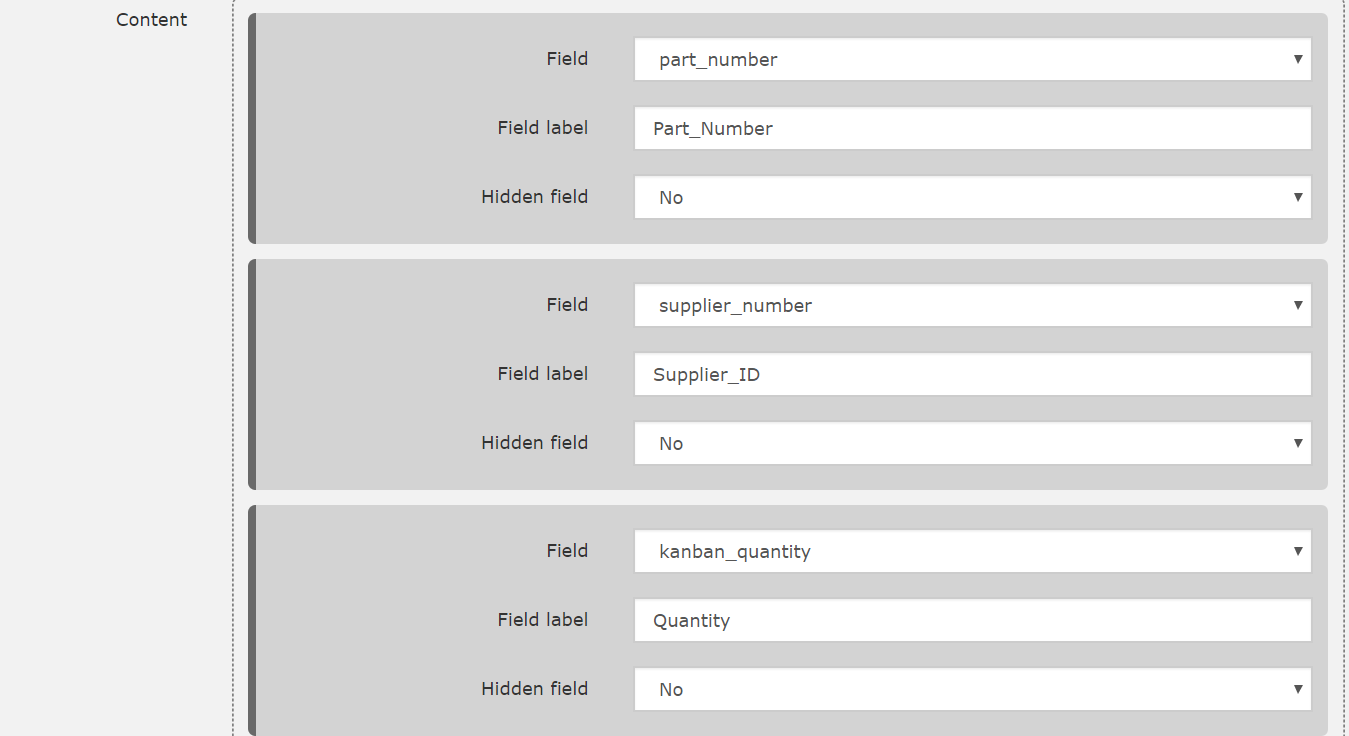
Task: Expand Hidden field dropdown under Part_Number label
Action: (x=972, y=198)
